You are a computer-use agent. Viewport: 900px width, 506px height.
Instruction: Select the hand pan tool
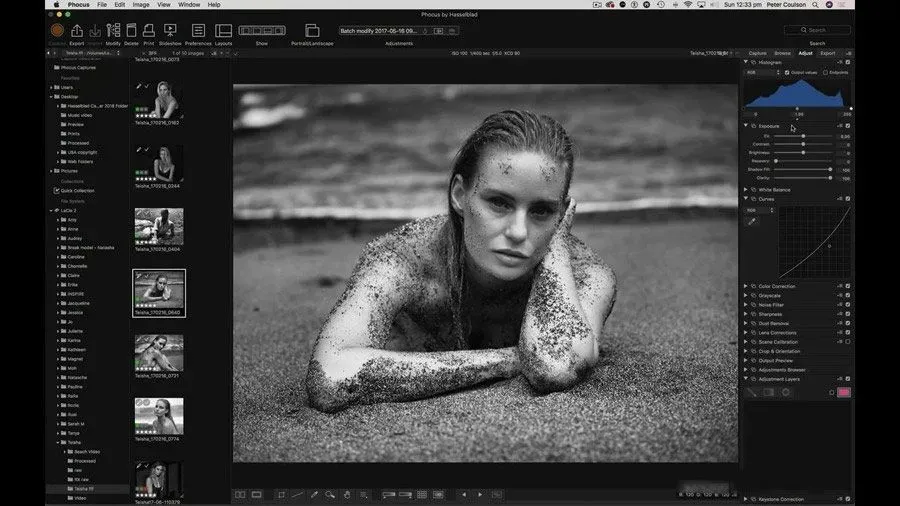click(347, 495)
